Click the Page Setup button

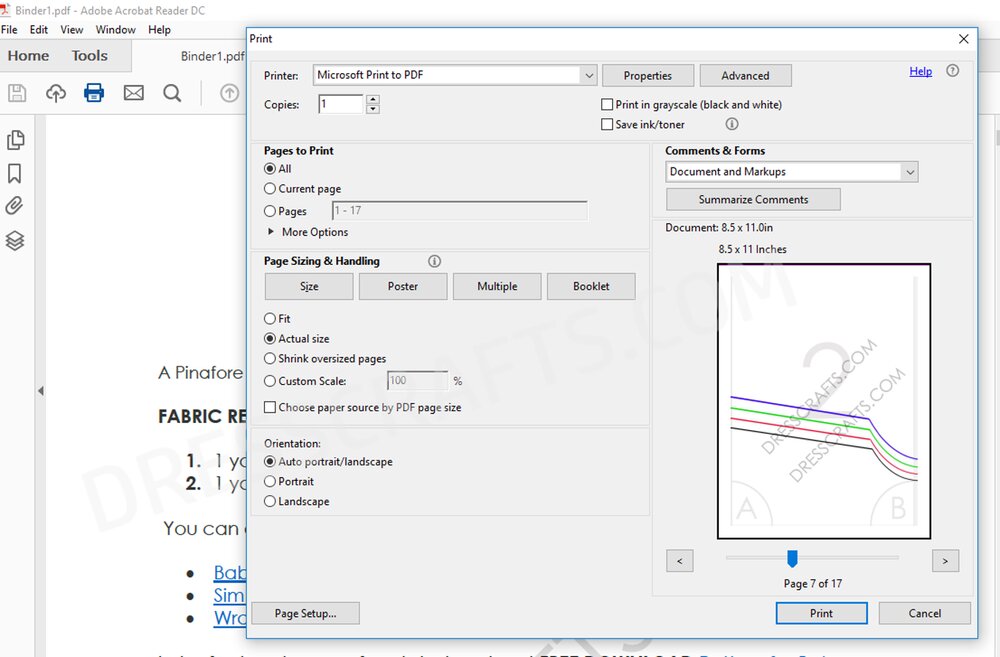[305, 613]
